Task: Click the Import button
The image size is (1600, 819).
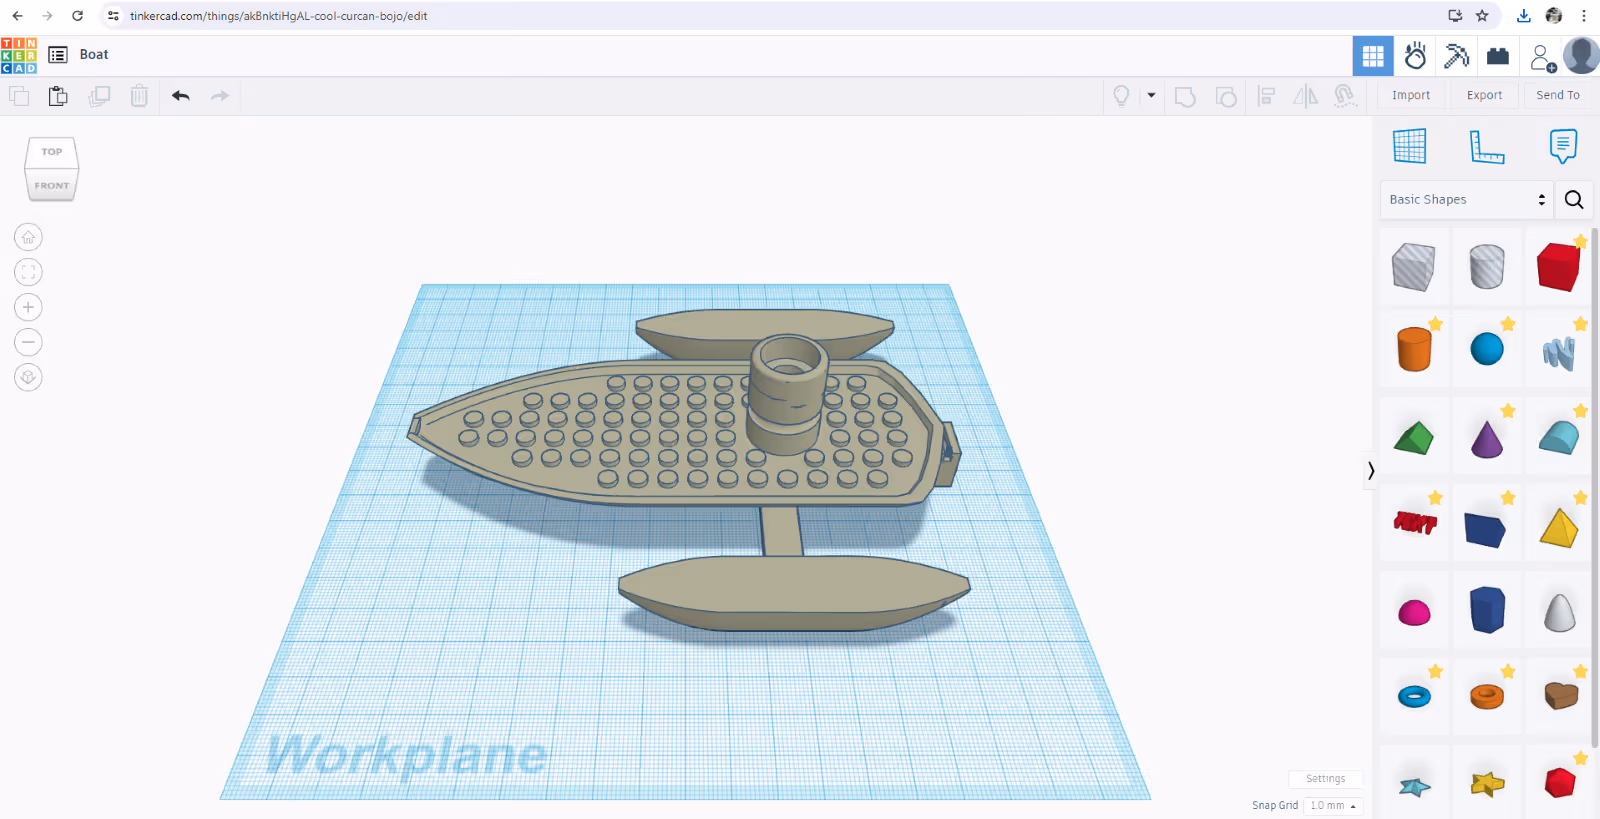Action: 1411,95
